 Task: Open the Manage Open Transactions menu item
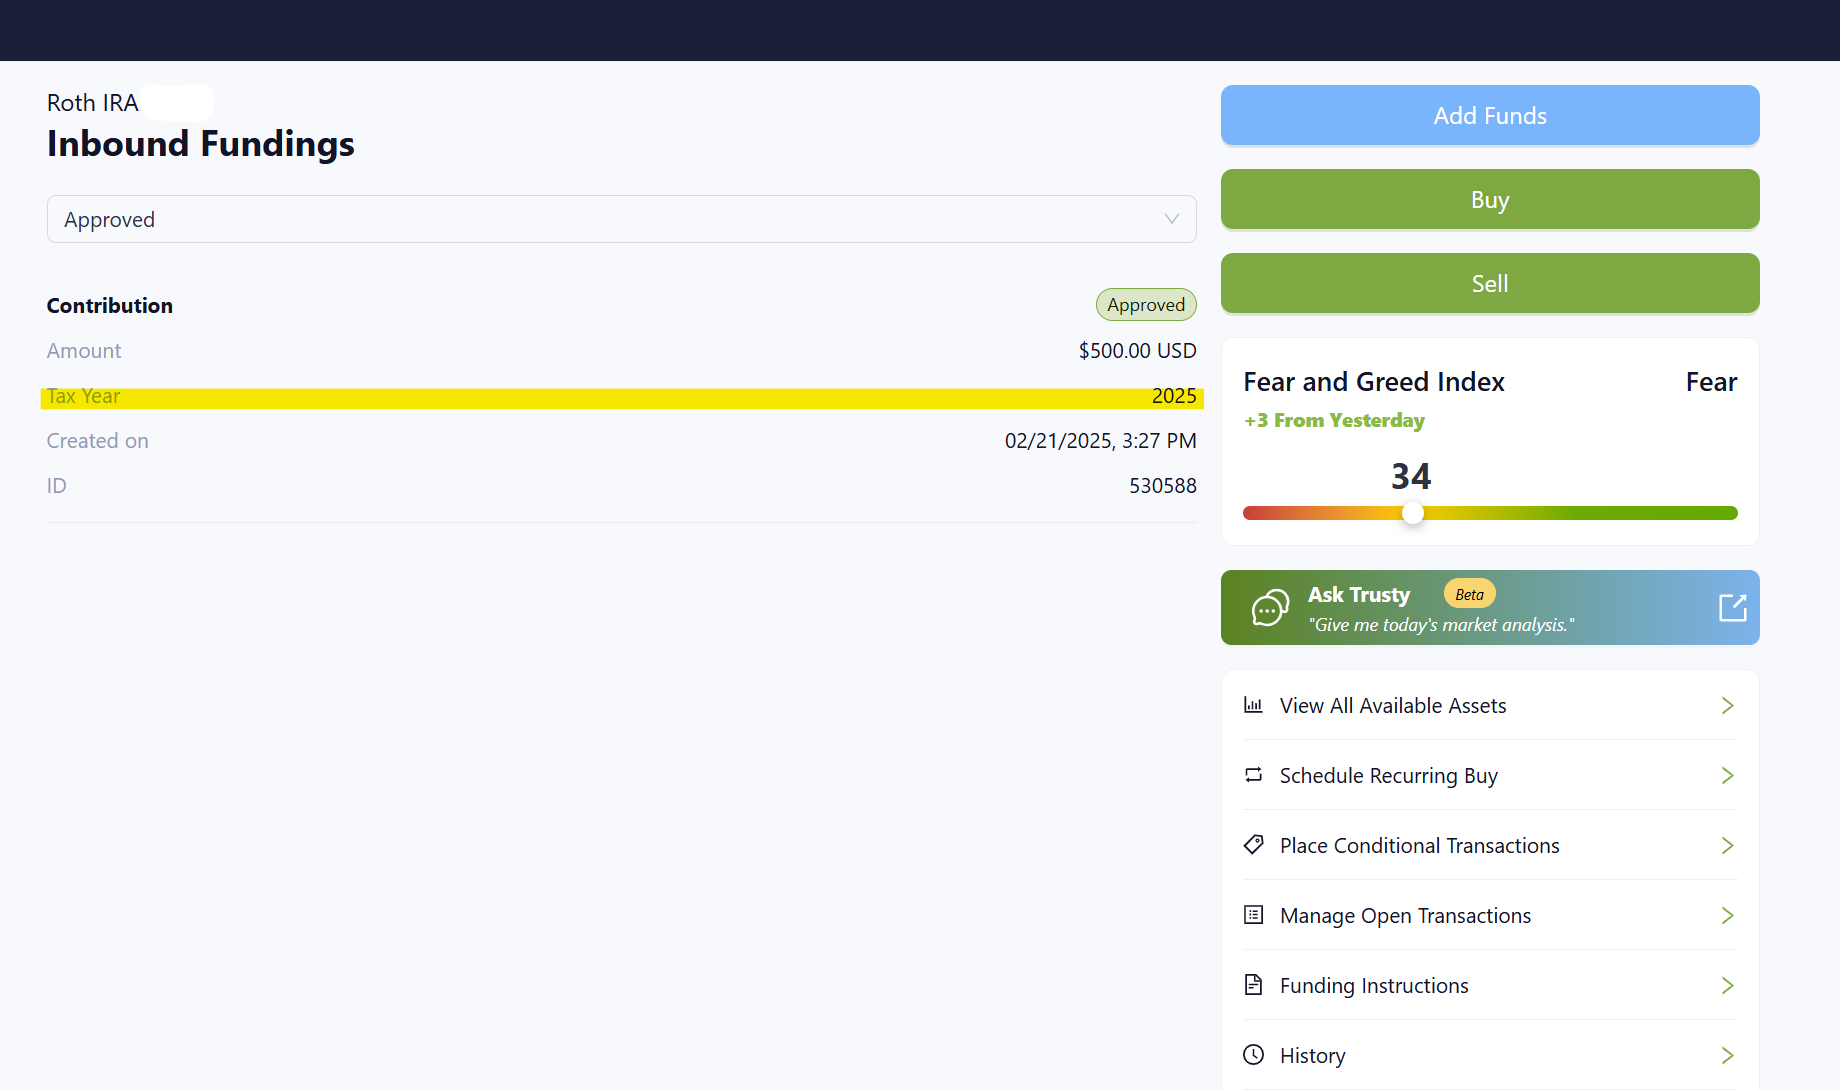click(1405, 915)
